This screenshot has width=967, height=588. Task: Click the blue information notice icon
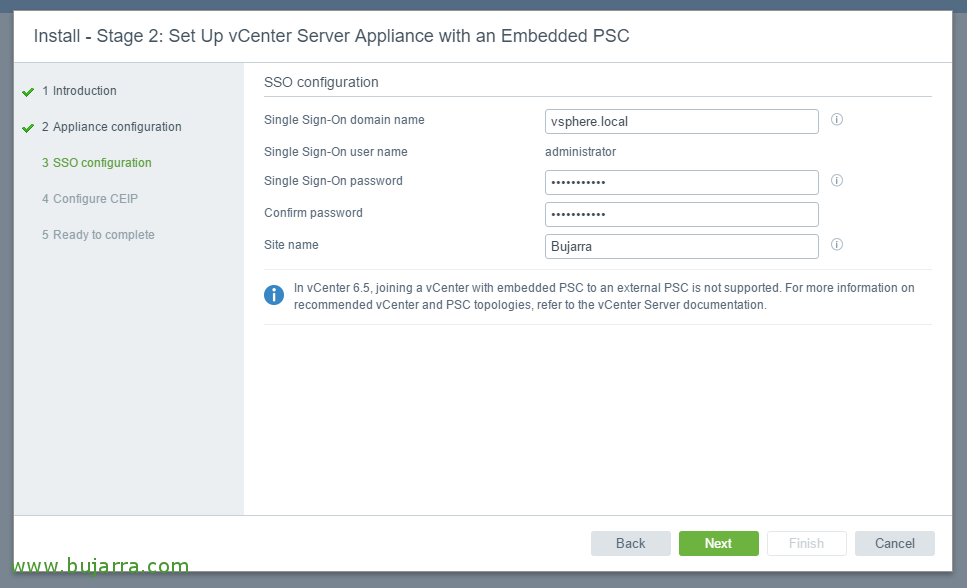point(274,295)
